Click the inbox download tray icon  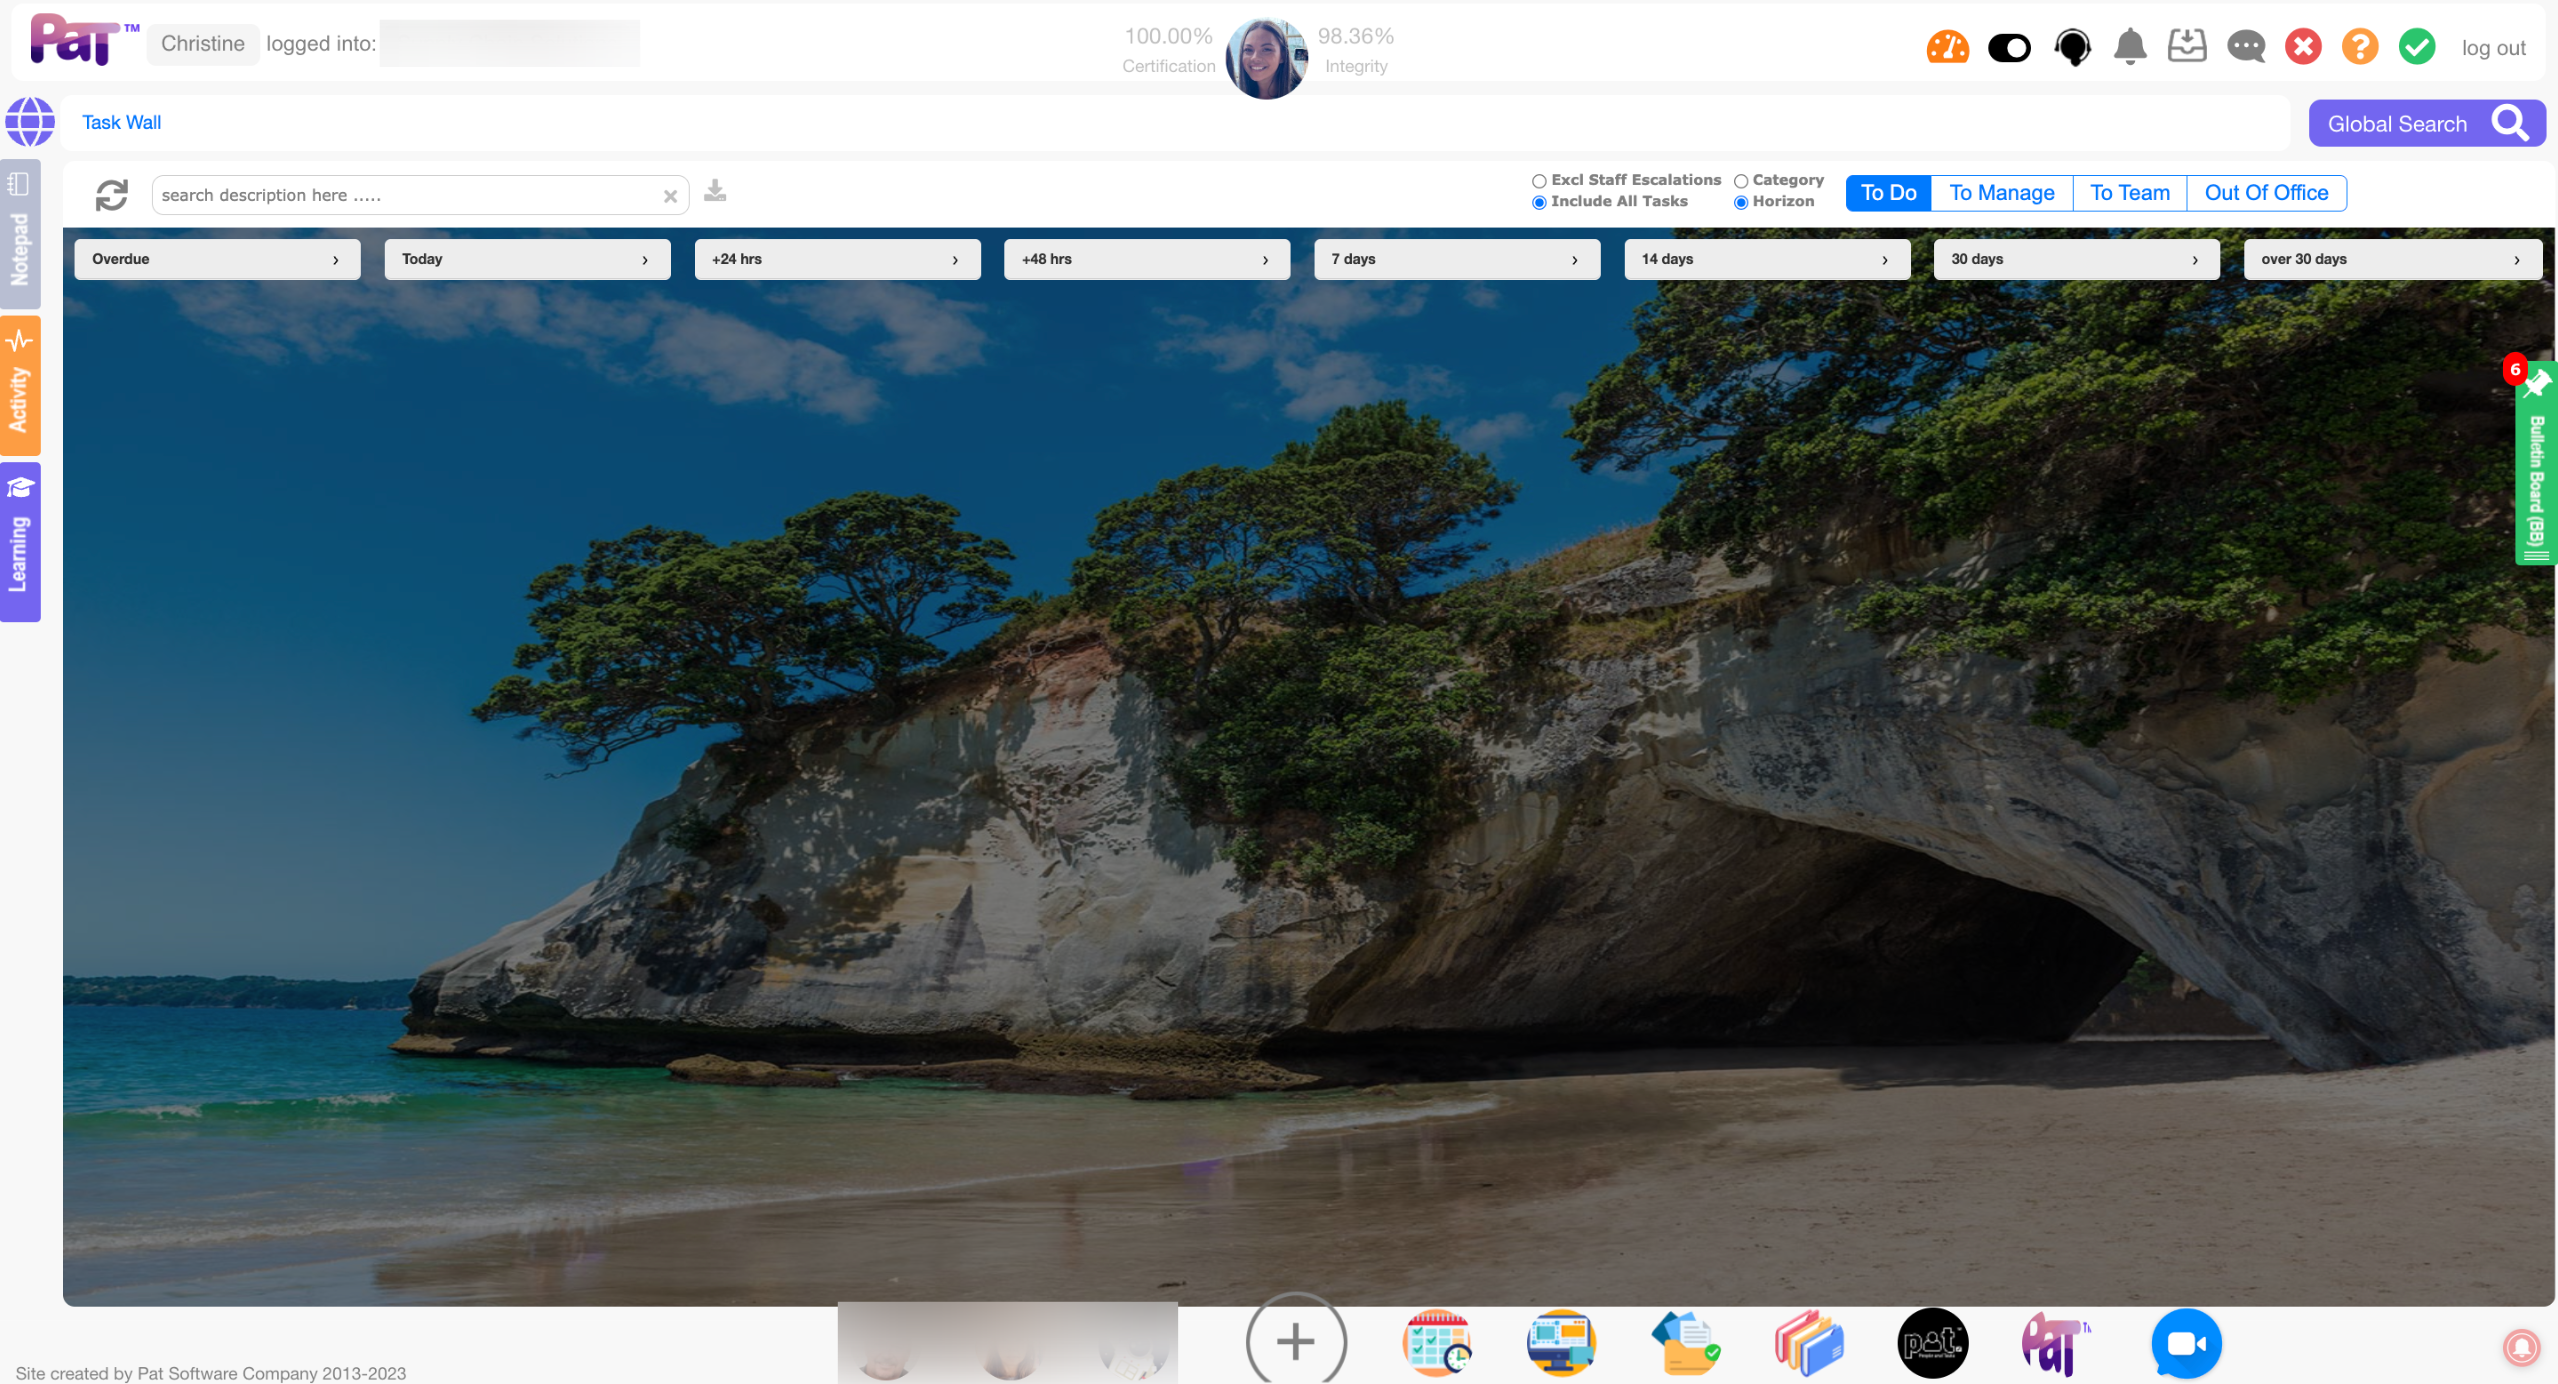pyautogui.click(x=2186, y=47)
